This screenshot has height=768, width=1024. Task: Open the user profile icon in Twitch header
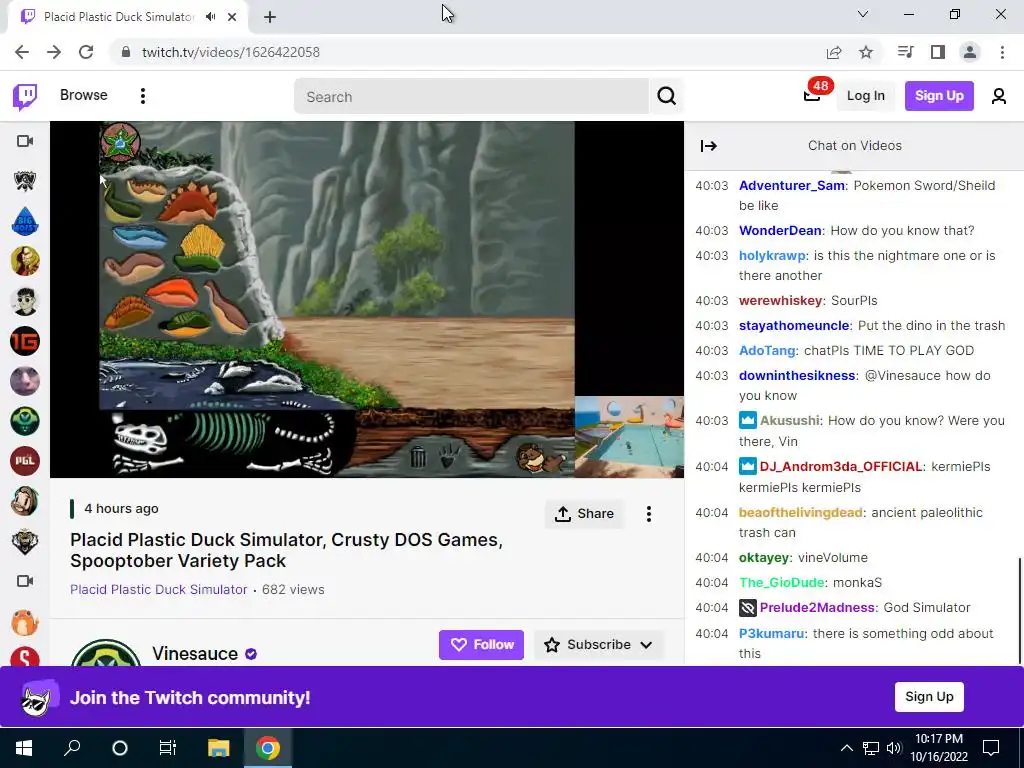click(x=998, y=96)
